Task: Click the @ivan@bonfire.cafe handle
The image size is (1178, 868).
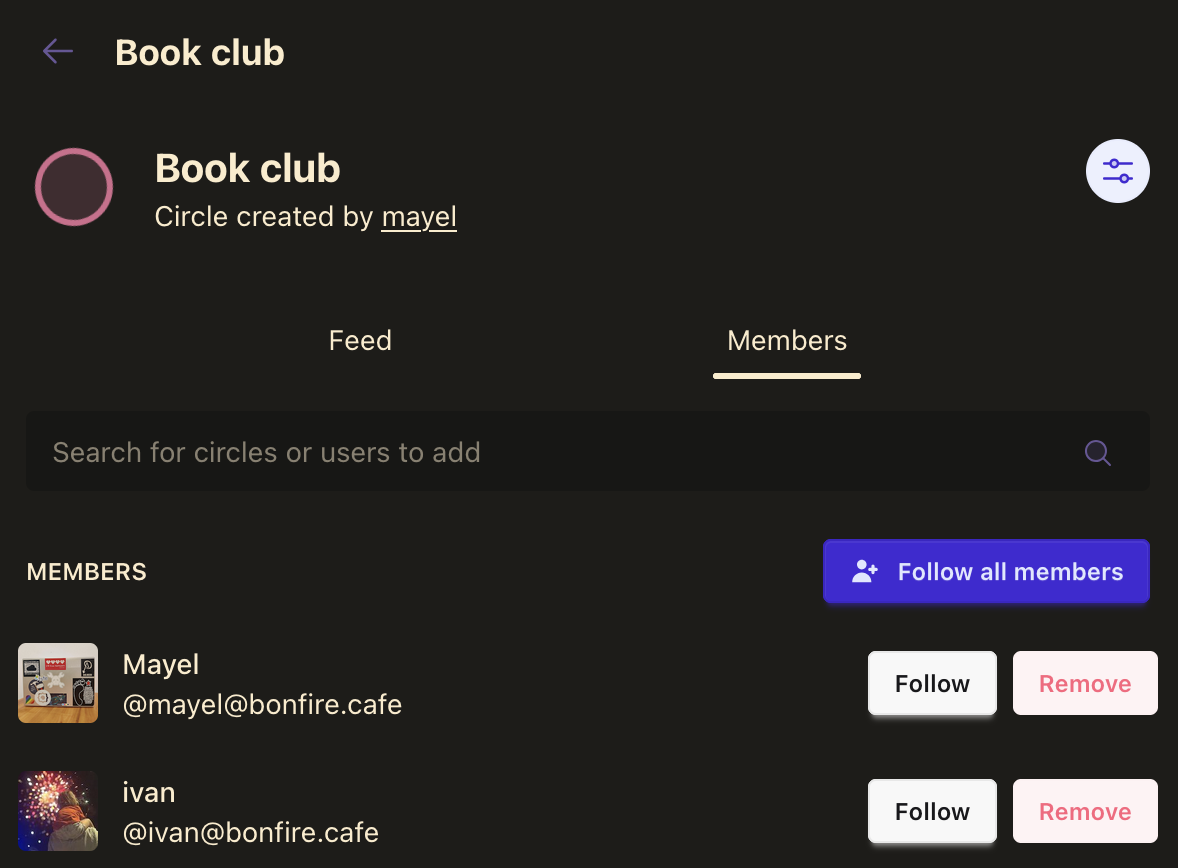Action: click(x=250, y=832)
